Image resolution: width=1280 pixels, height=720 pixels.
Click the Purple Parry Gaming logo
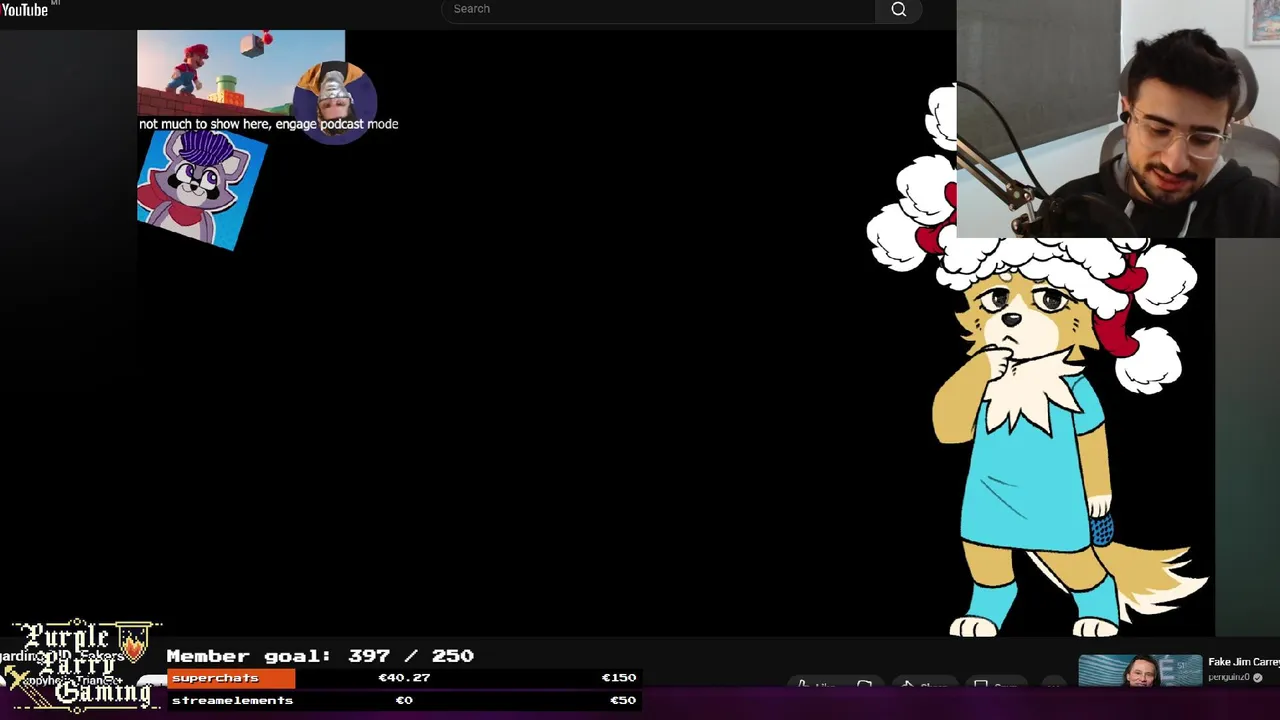click(x=81, y=665)
